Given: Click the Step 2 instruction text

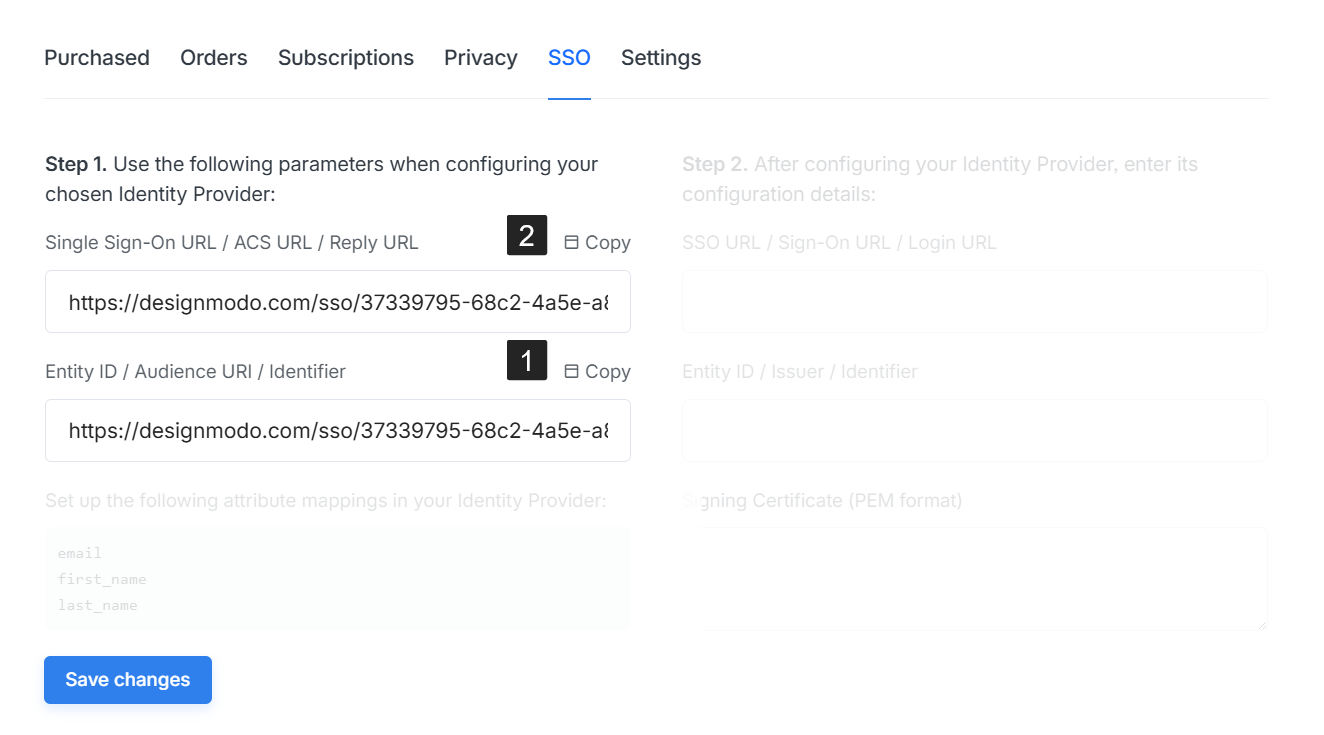Looking at the screenshot, I should [940, 179].
